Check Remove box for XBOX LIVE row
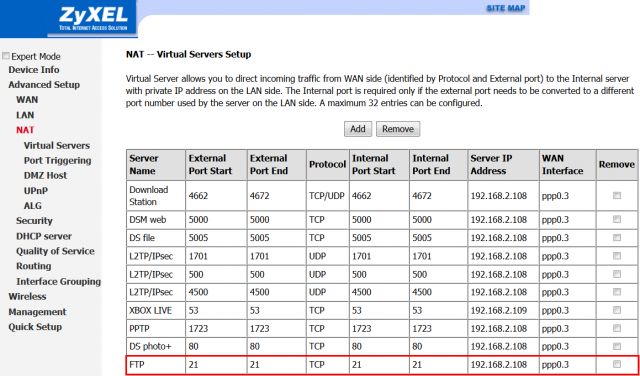Viewport: 640px width, 376px height. click(x=617, y=310)
